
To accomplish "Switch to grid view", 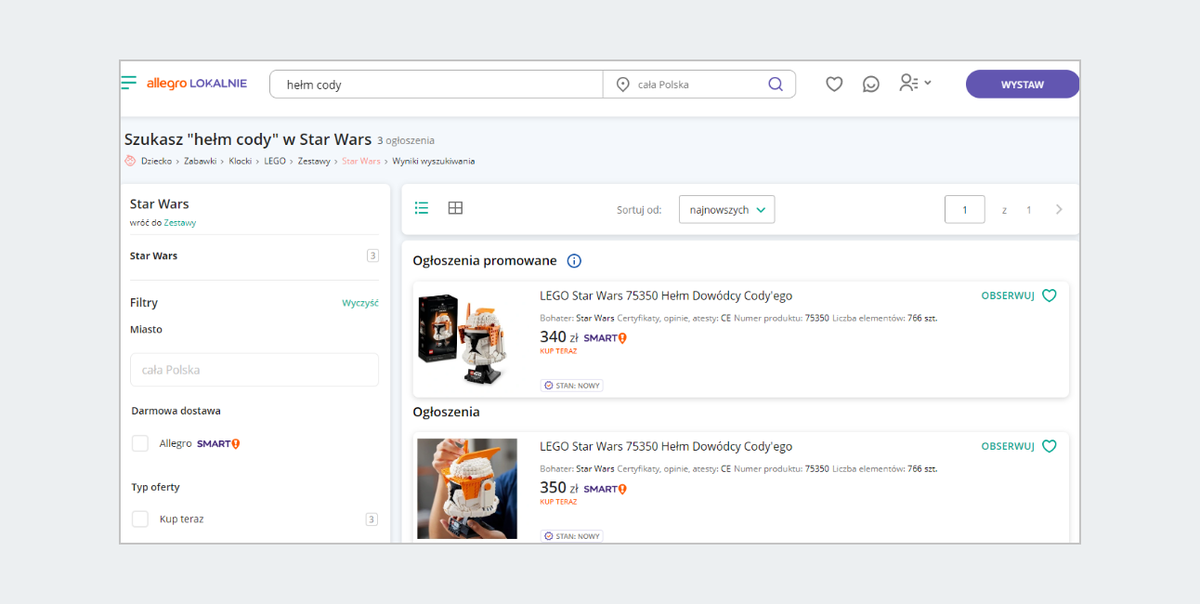I will click(455, 208).
